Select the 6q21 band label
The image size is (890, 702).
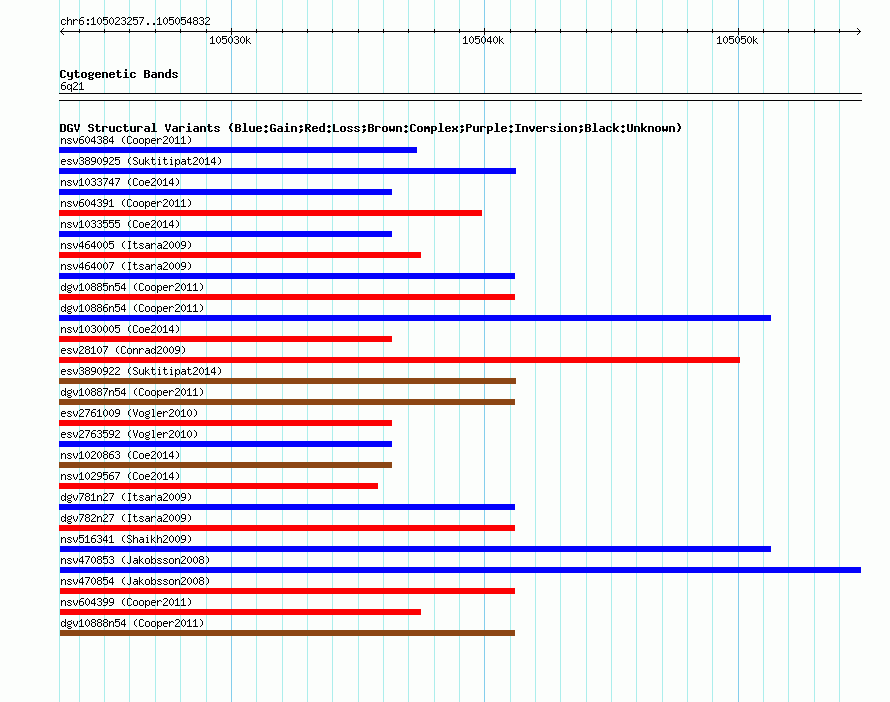pyautogui.click(x=72, y=86)
